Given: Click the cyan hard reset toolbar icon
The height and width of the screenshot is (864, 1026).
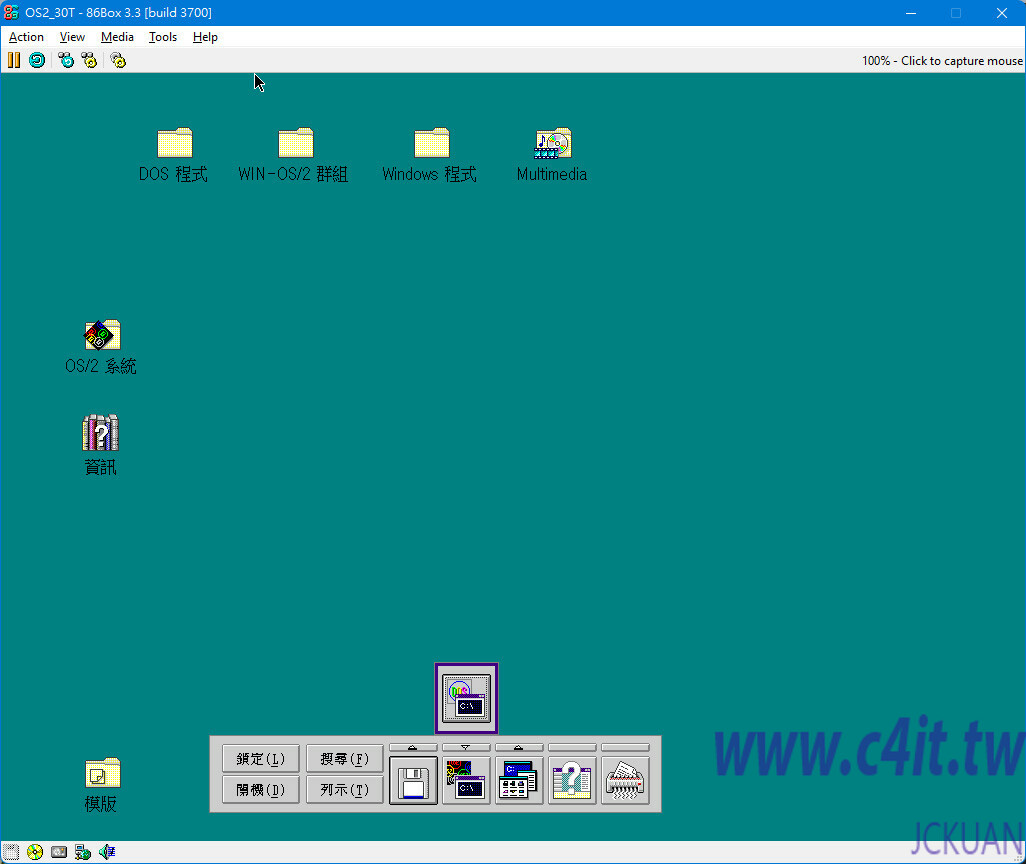Looking at the screenshot, I should coord(37,60).
